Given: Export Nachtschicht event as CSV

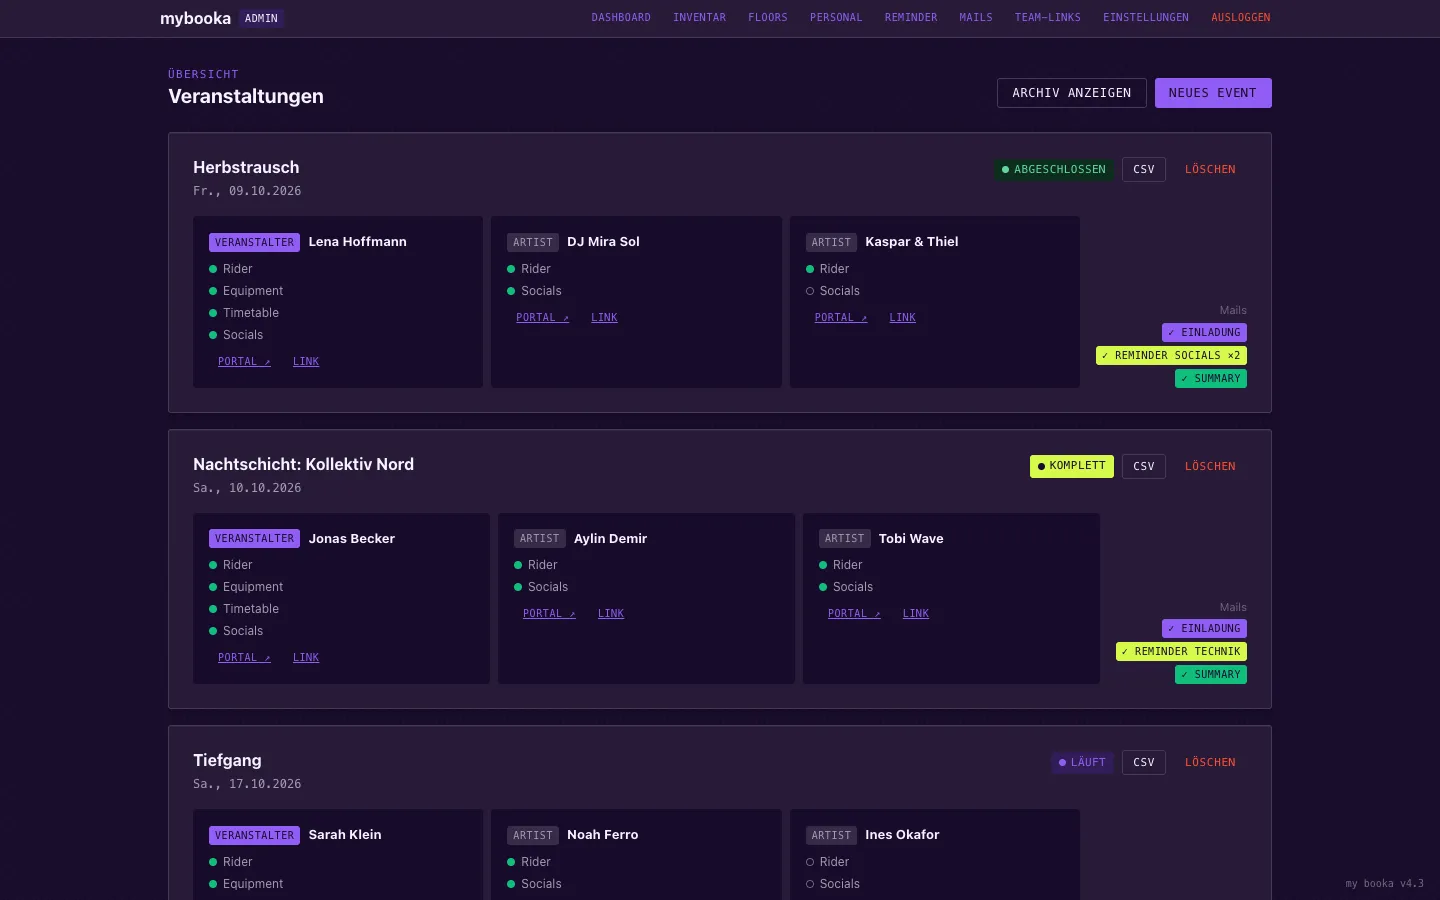Looking at the screenshot, I should (x=1144, y=466).
